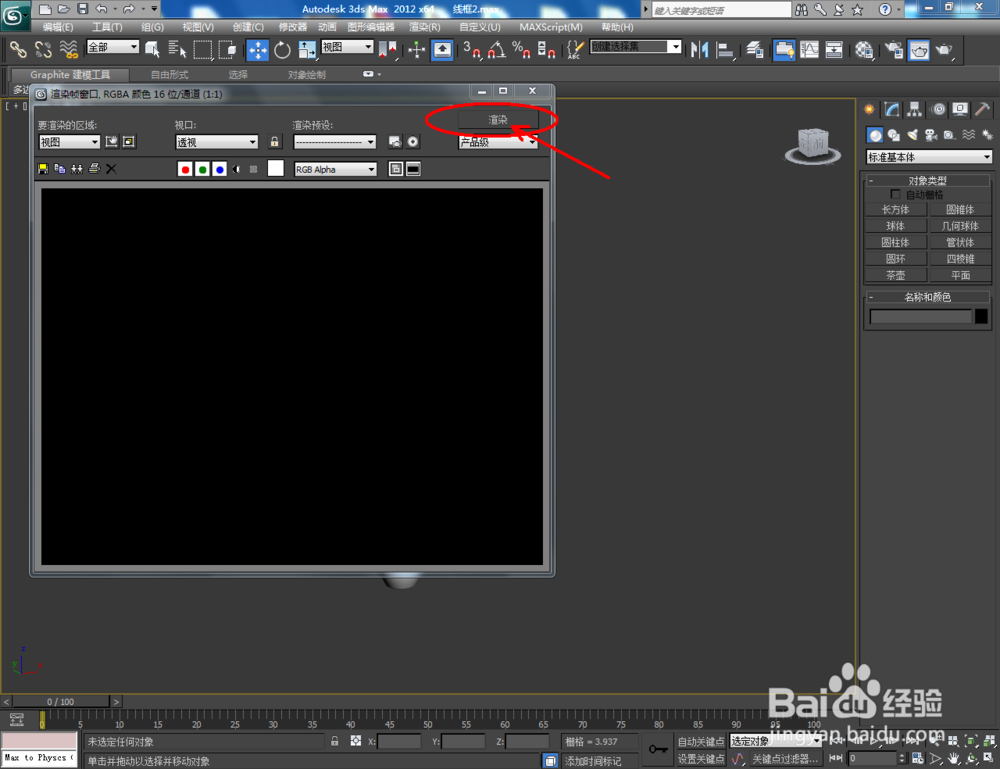
Task: Open the Hierarchy panel tab
Action: coord(915,110)
